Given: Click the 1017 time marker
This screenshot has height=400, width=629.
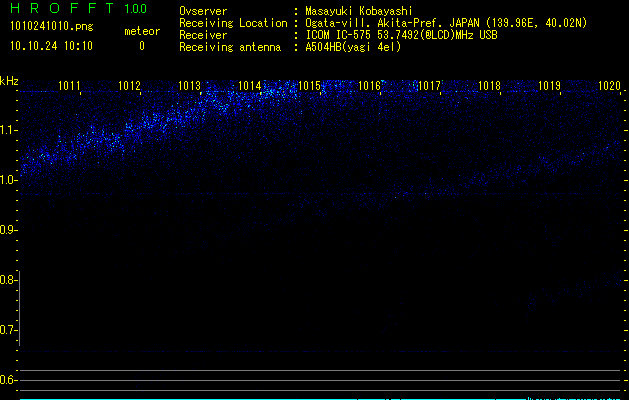Looking at the screenshot, I should 429,86.
